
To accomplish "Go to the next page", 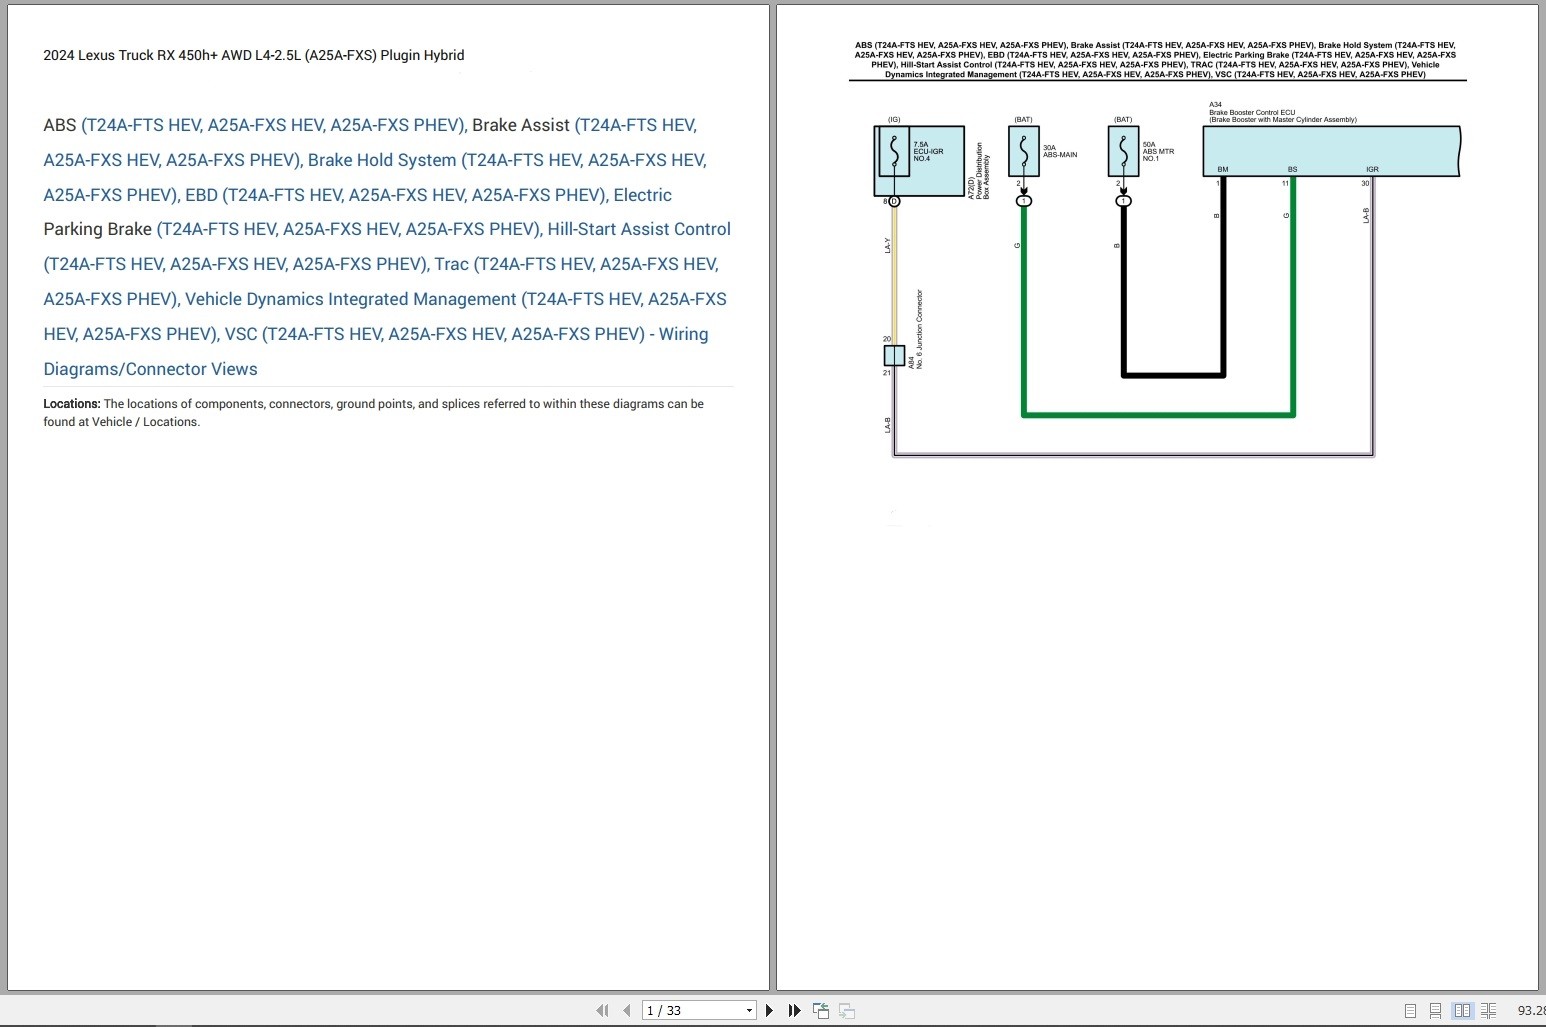I will 769,1011.
